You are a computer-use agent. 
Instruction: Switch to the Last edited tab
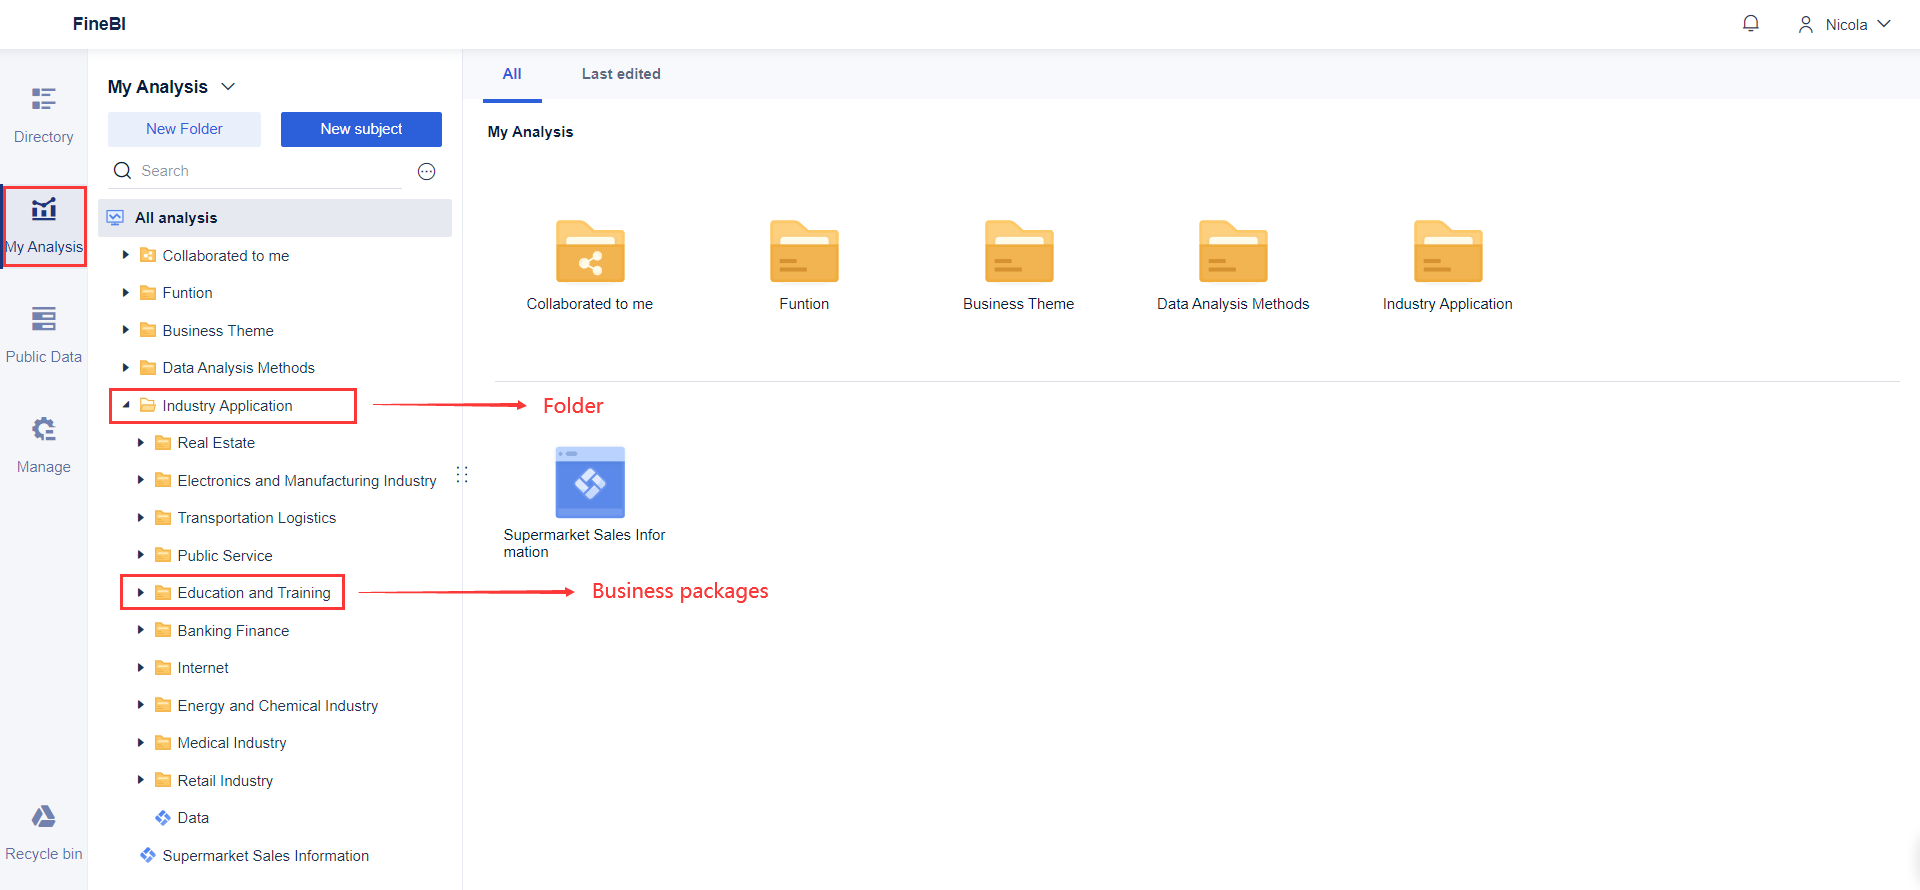pos(621,74)
